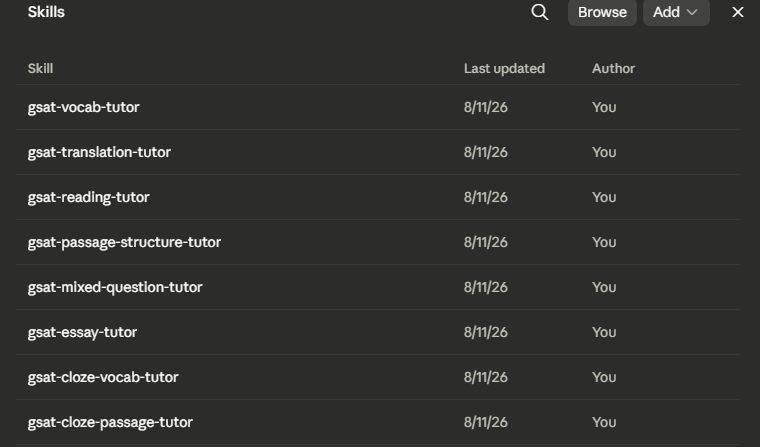Screen dimensions: 760x447
Task: Select the gsat-cloze-passage-tutor skill
Action: (x=378, y=423)
